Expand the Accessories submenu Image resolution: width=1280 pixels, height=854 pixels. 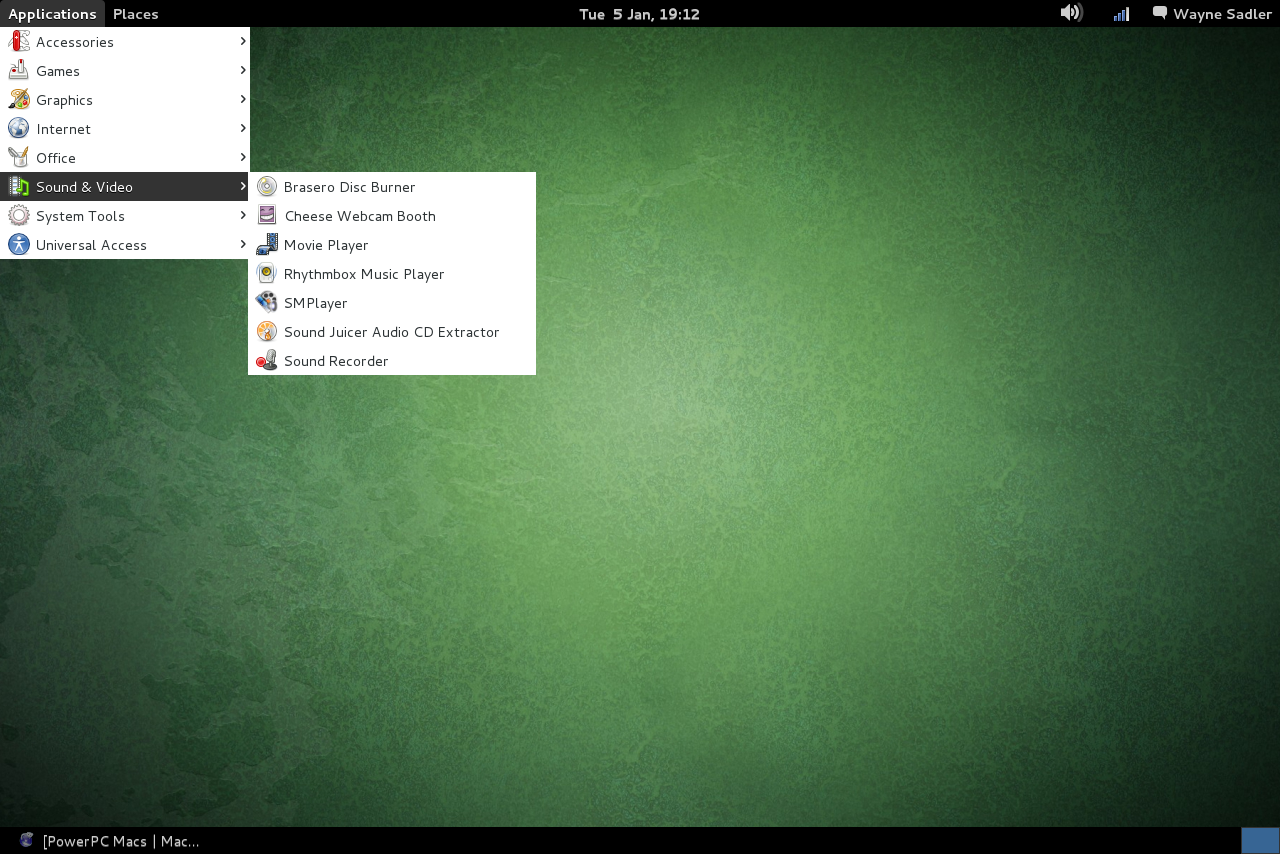[x=74, y=42]
